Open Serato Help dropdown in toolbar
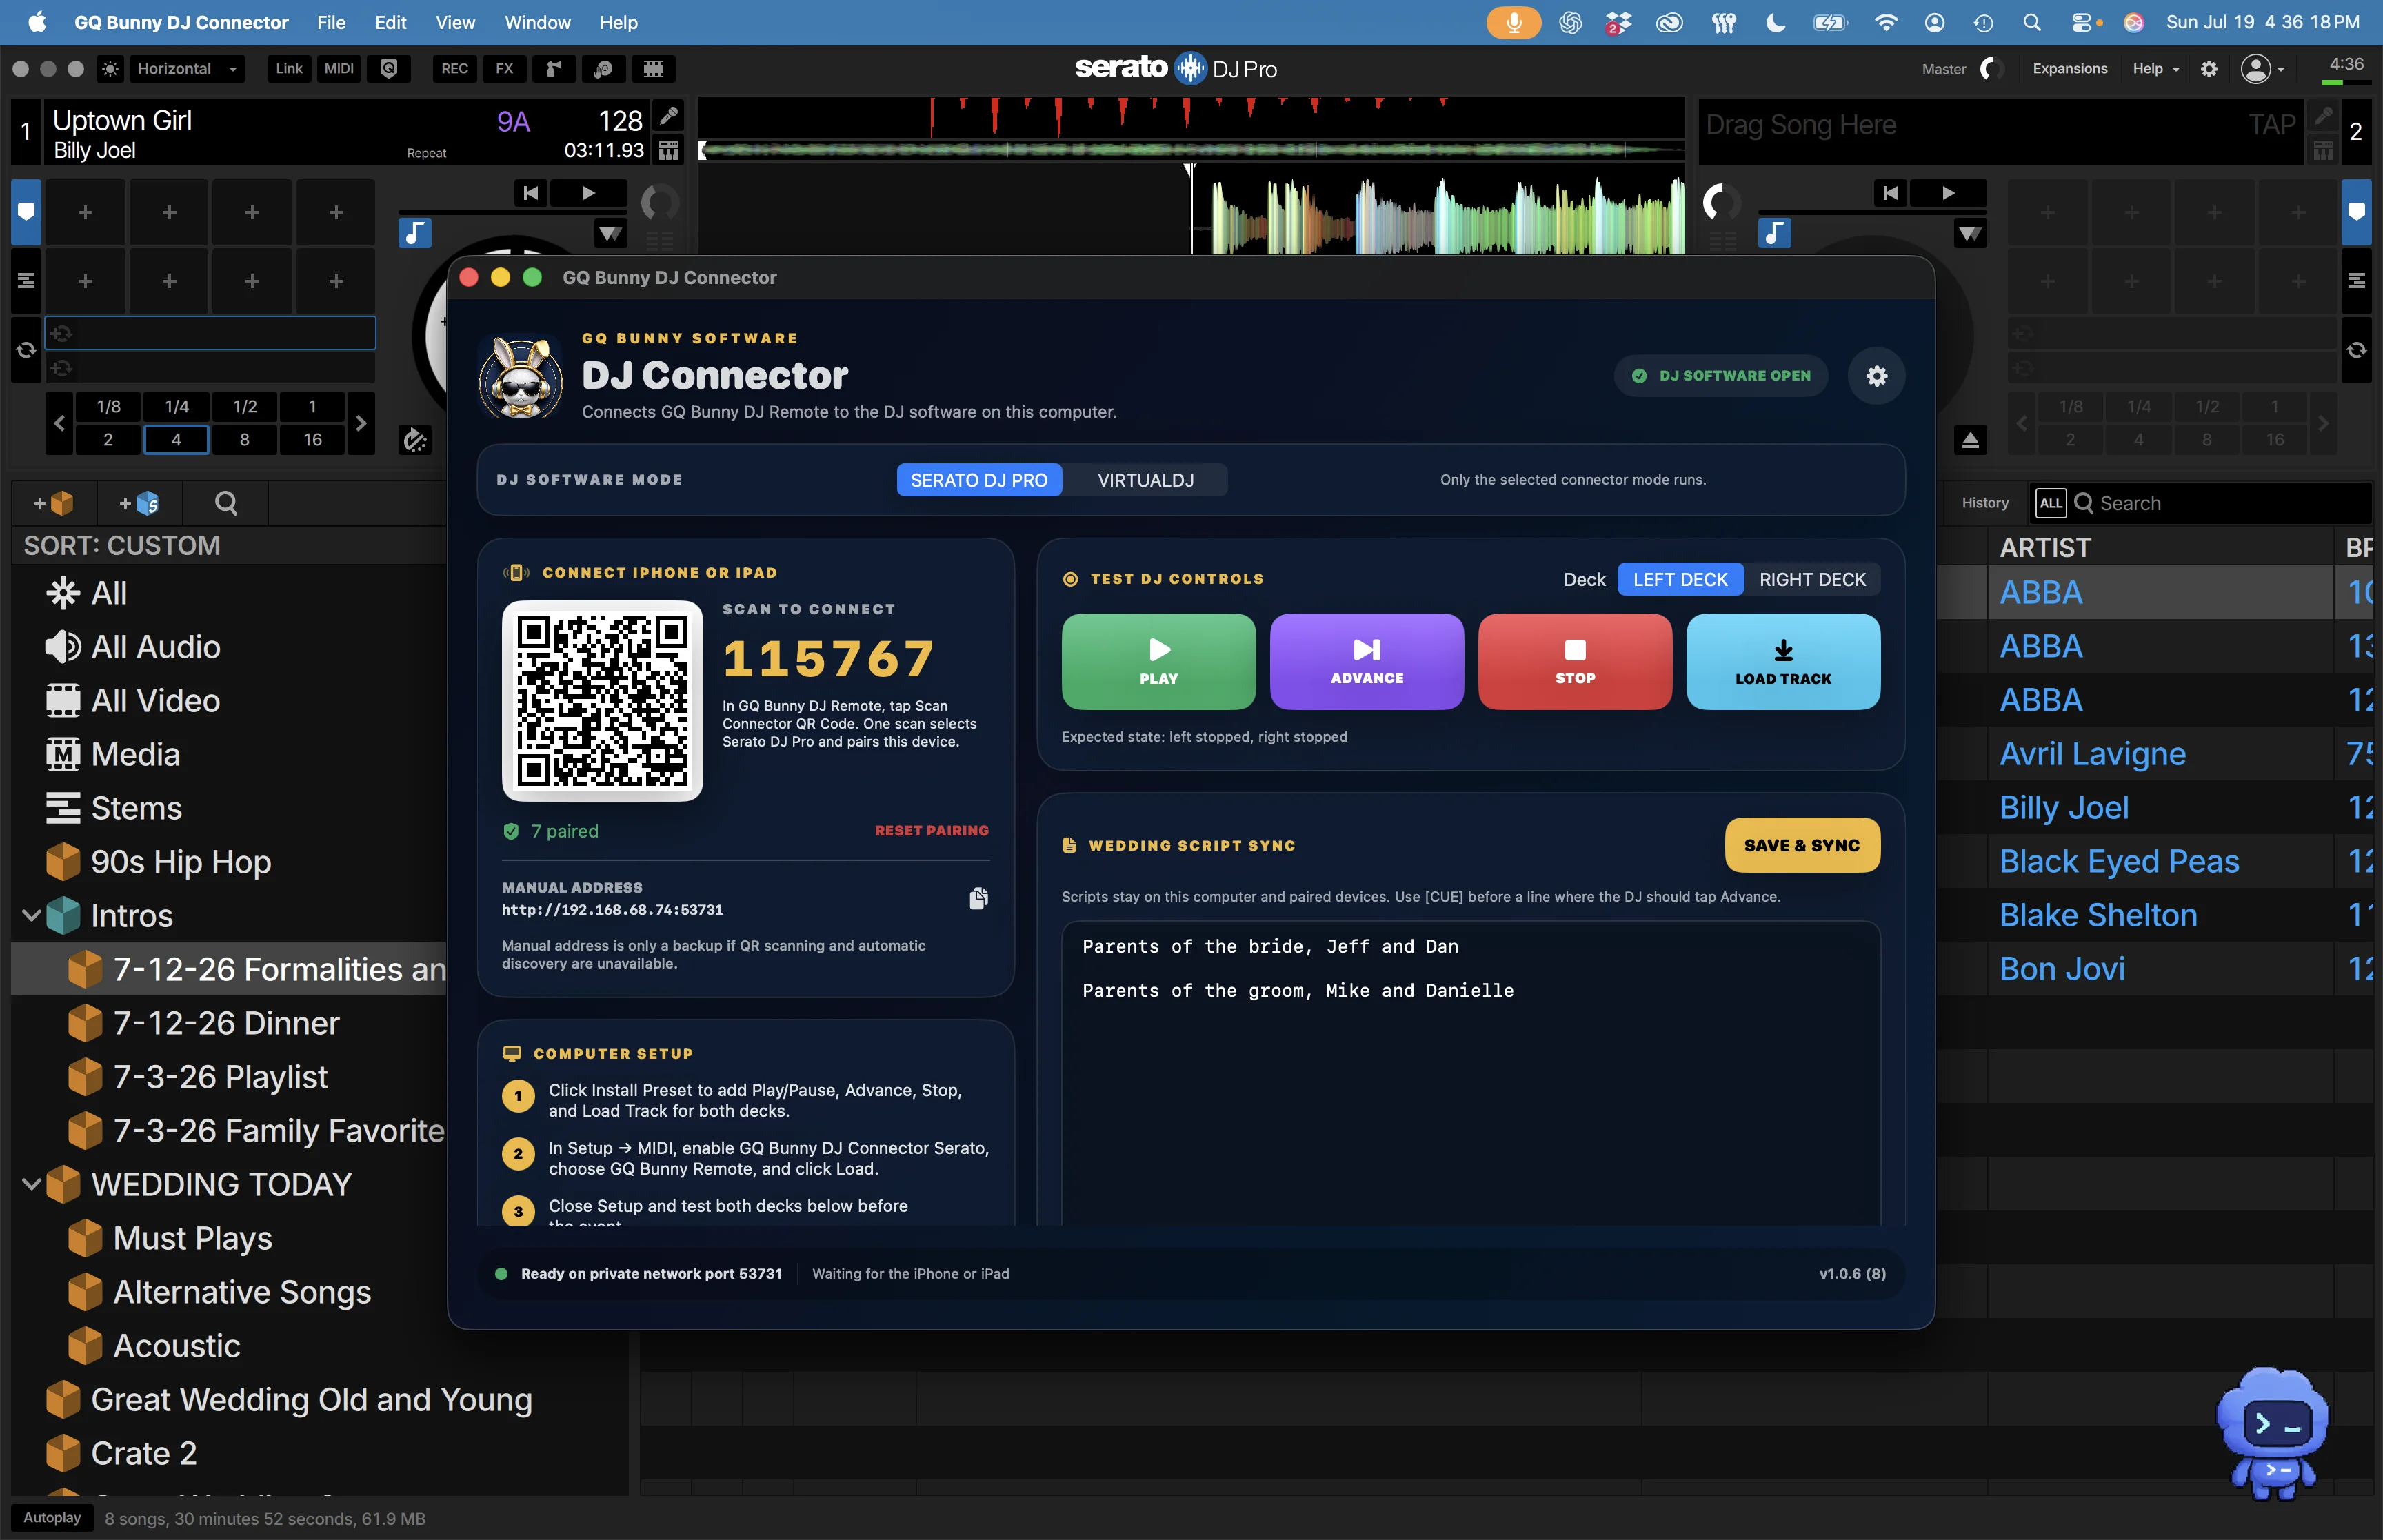Screen dimensions: 2383x1540 click(2155, 69)
